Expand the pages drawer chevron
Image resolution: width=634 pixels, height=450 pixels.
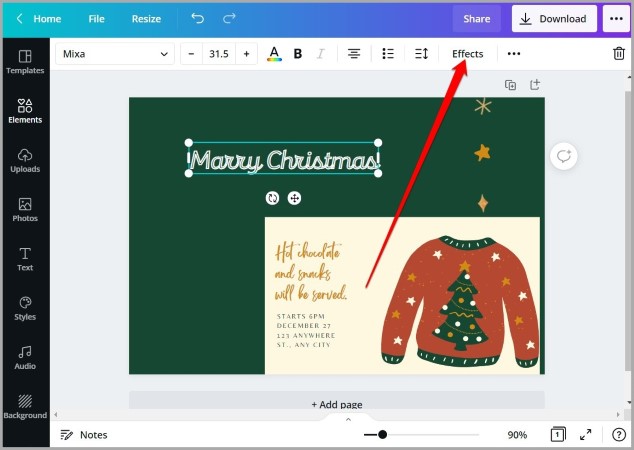(348, 419)
